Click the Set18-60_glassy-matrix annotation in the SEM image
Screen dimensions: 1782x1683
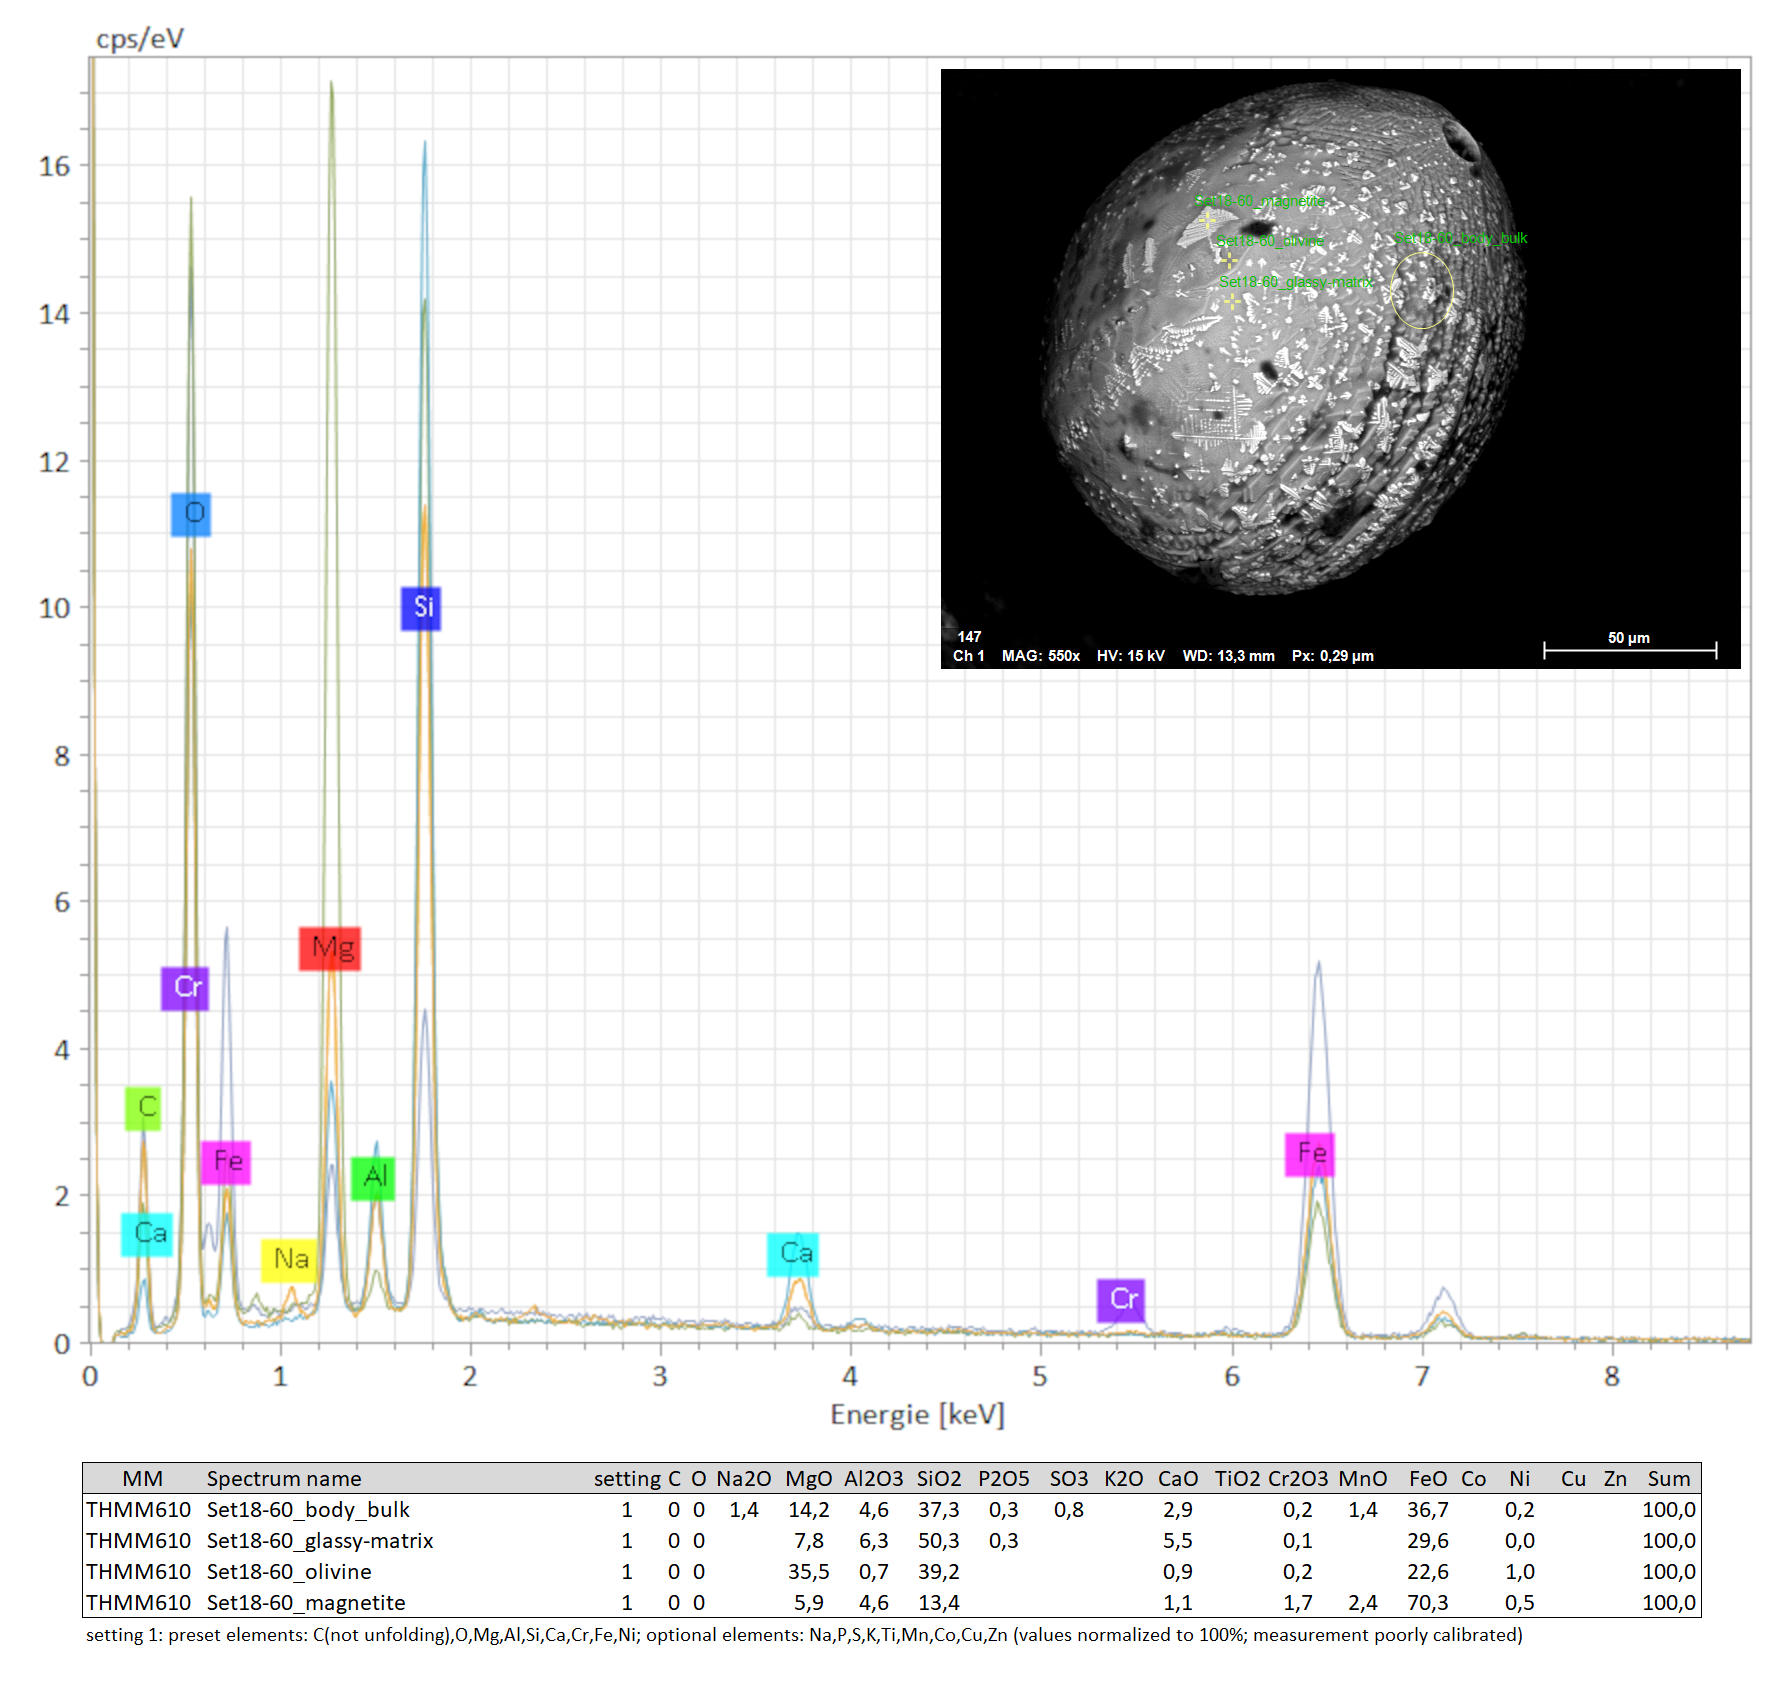(x=1296, y=283)
